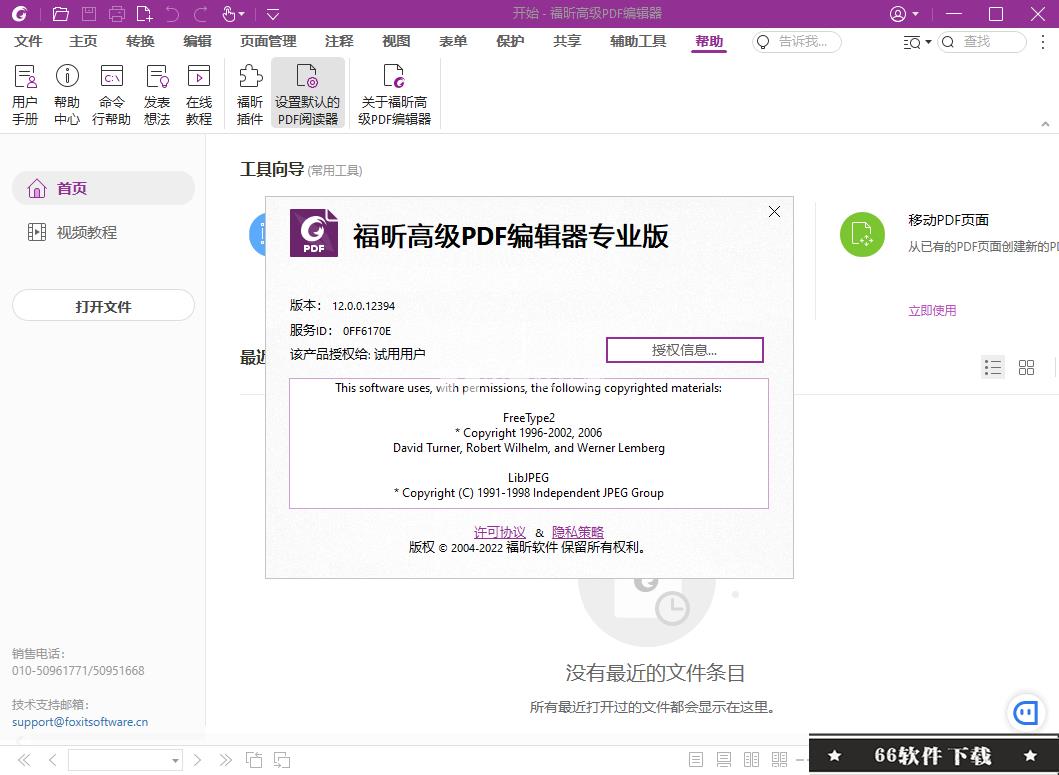Click the 查找 (Find) search field

pos(982,42)
